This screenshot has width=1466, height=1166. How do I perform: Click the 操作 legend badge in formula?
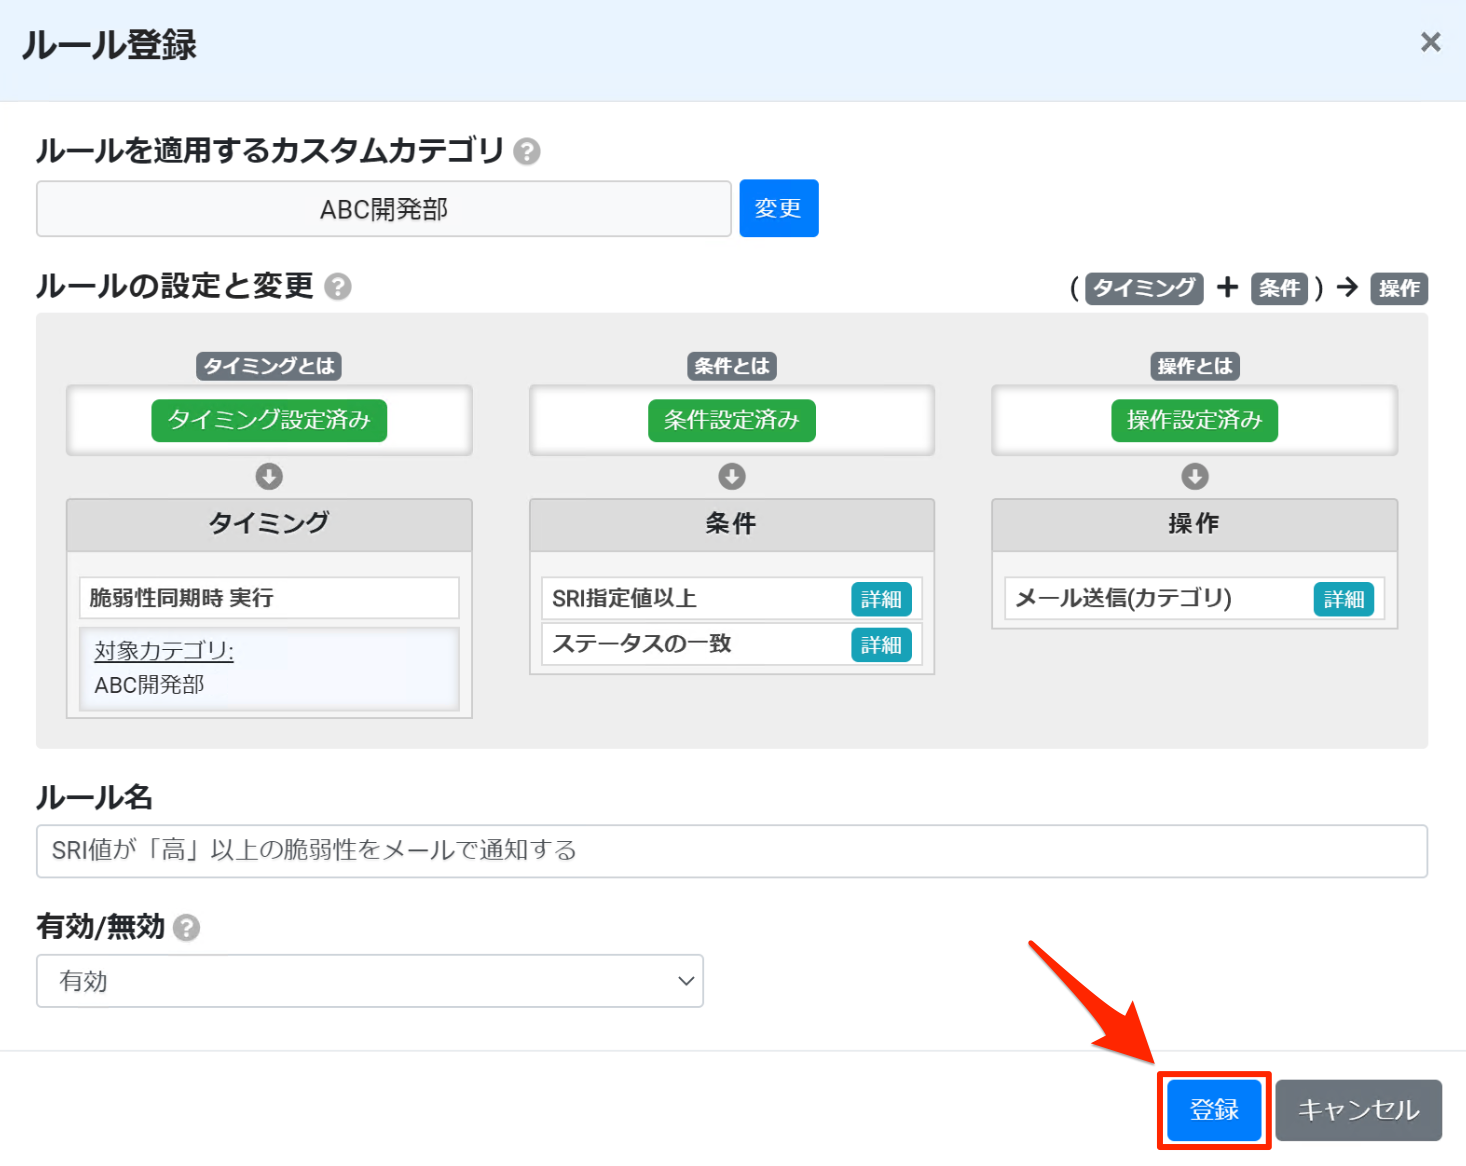pos(1399,288)
